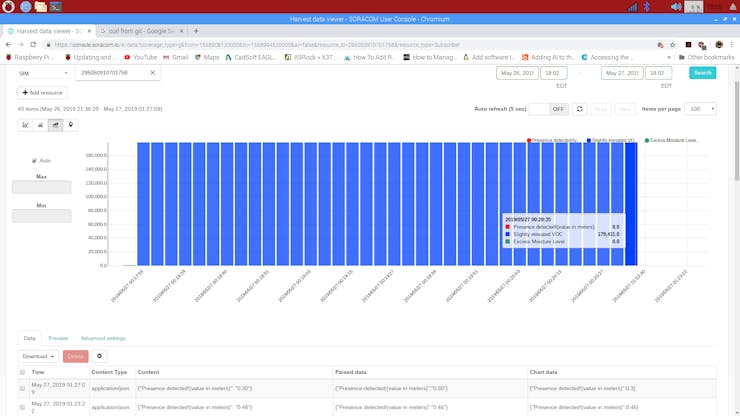Select the line chart view icon

pyautogui.click(x=25, y=125)
